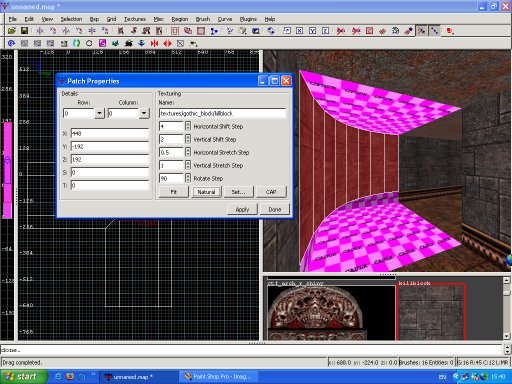The image size is (512, 384).
Task: Open a map with the folder icon
Action: coord(12,31)
